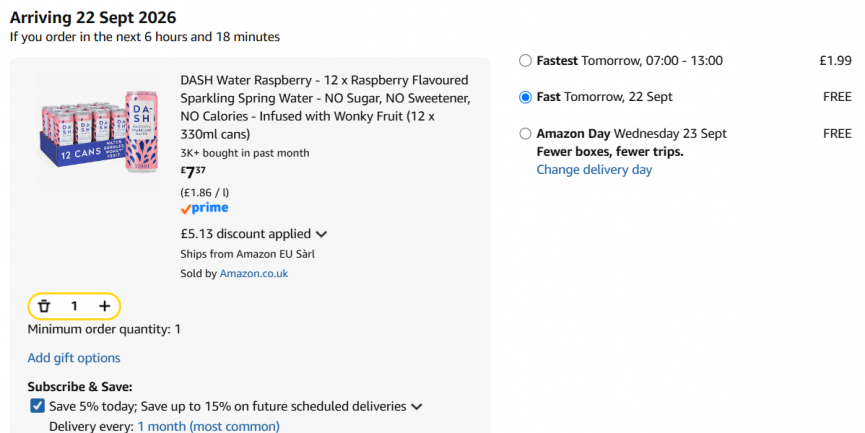Choose the Amazon Day Wednesday 23 Sept option

point(525,133)
